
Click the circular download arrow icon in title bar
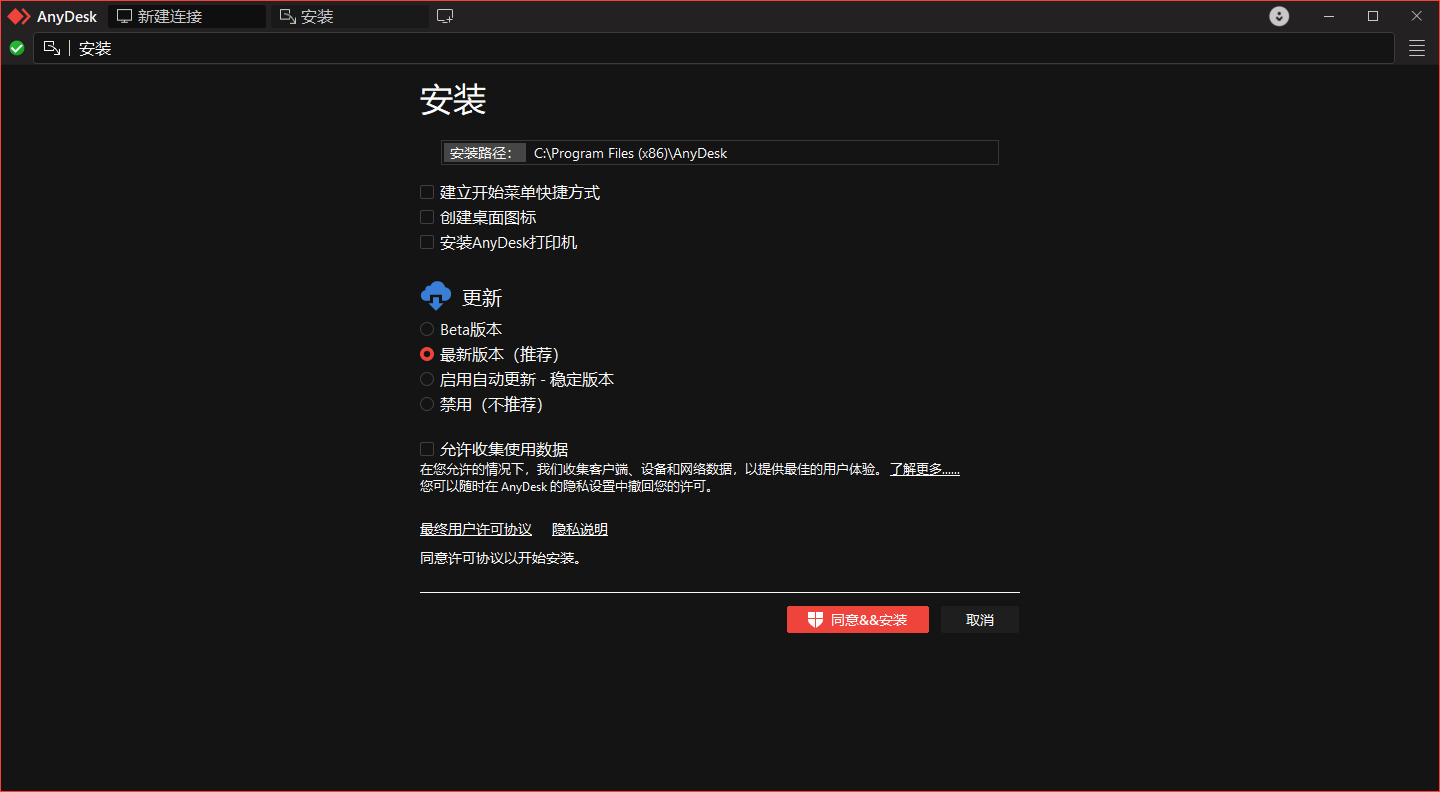[x=1279, y=16]
